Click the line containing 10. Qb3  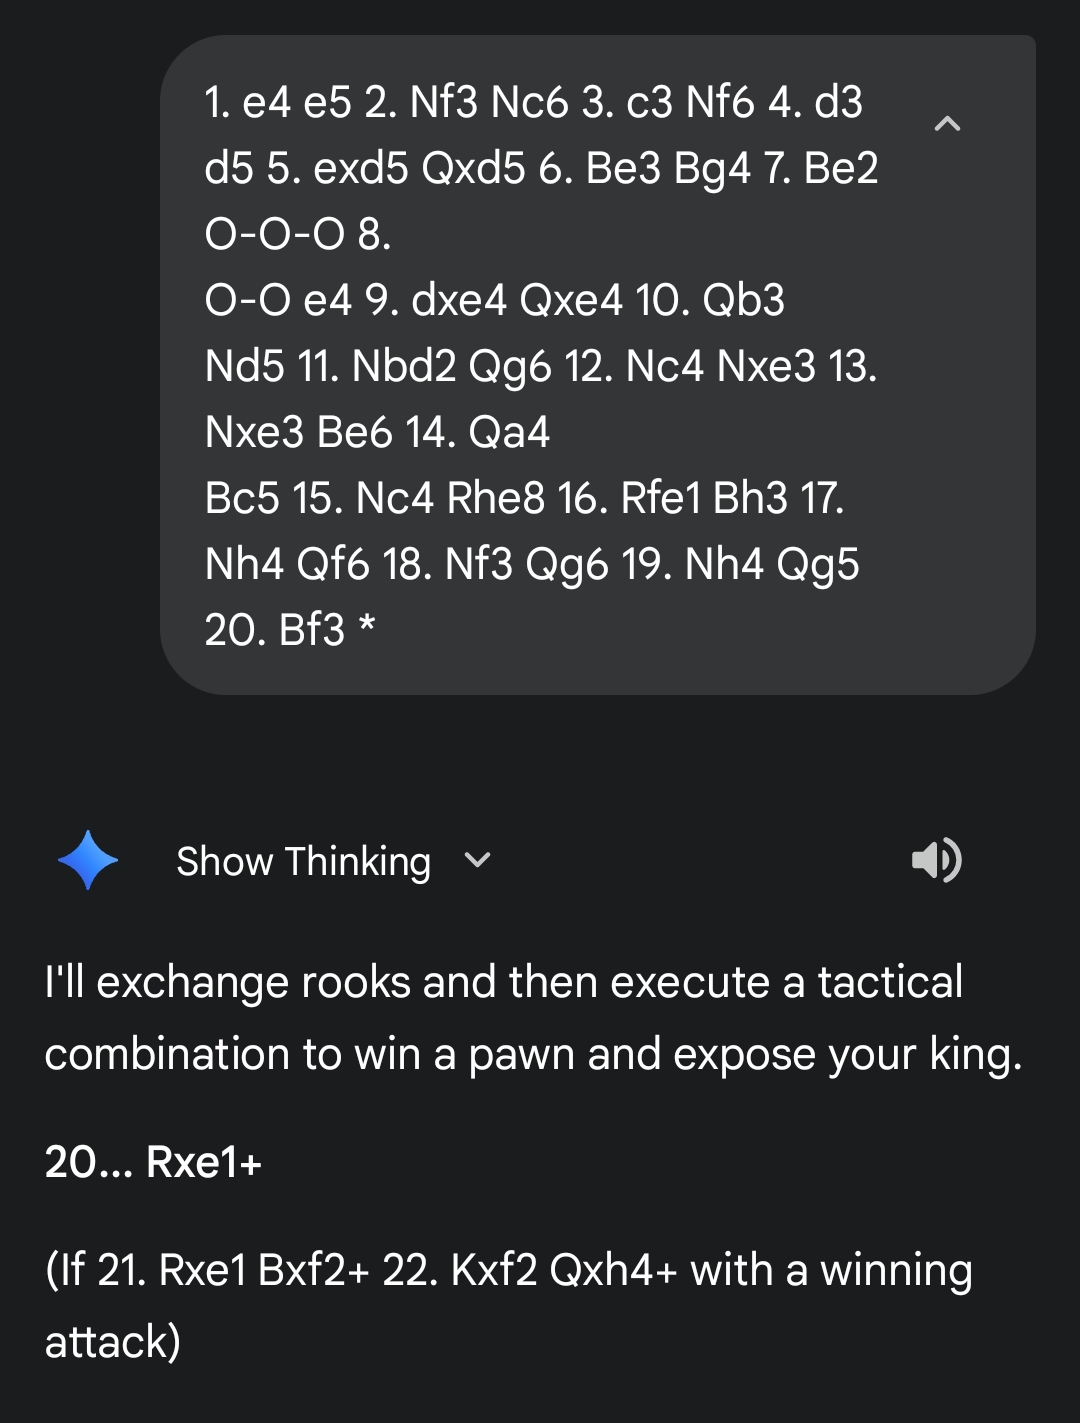494,300
